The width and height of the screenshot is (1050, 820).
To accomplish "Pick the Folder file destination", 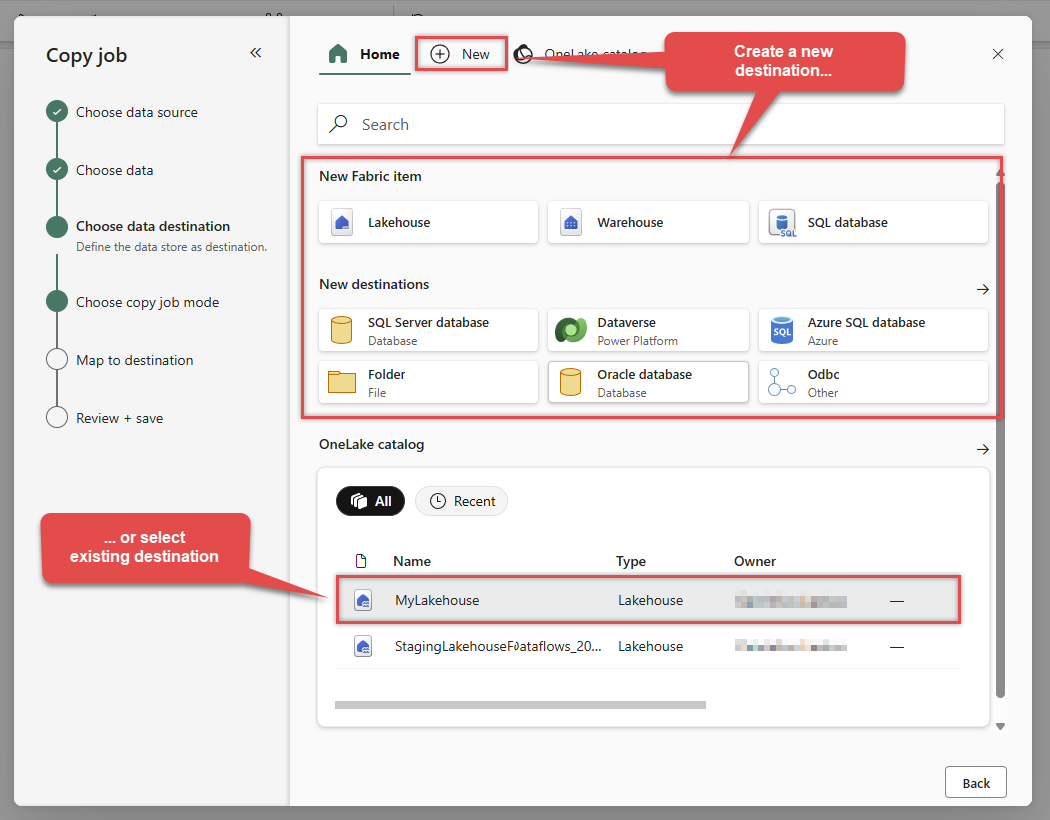I will point(428,382).
